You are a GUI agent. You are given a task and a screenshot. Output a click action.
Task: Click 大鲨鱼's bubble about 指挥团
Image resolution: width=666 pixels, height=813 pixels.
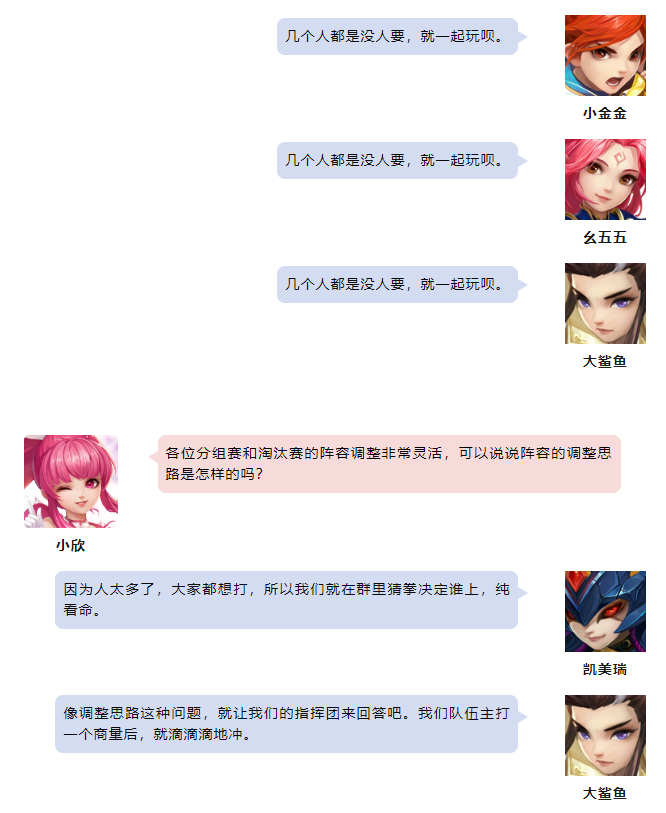tap(286, 724)
